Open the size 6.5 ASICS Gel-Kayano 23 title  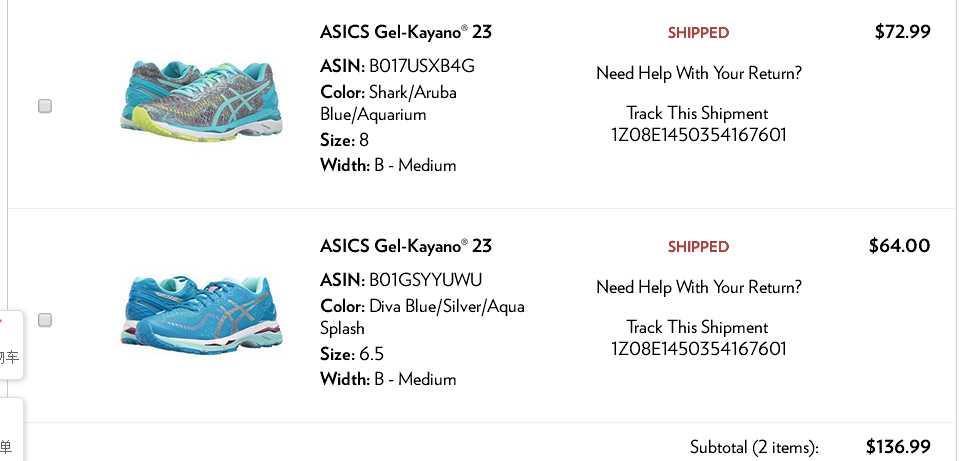click(x=405, y=246)
